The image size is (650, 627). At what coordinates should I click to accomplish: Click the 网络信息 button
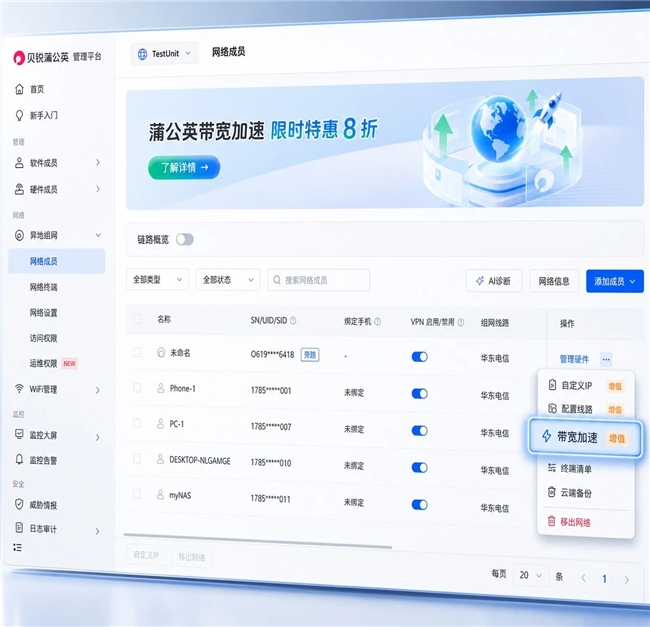[554, 281]
